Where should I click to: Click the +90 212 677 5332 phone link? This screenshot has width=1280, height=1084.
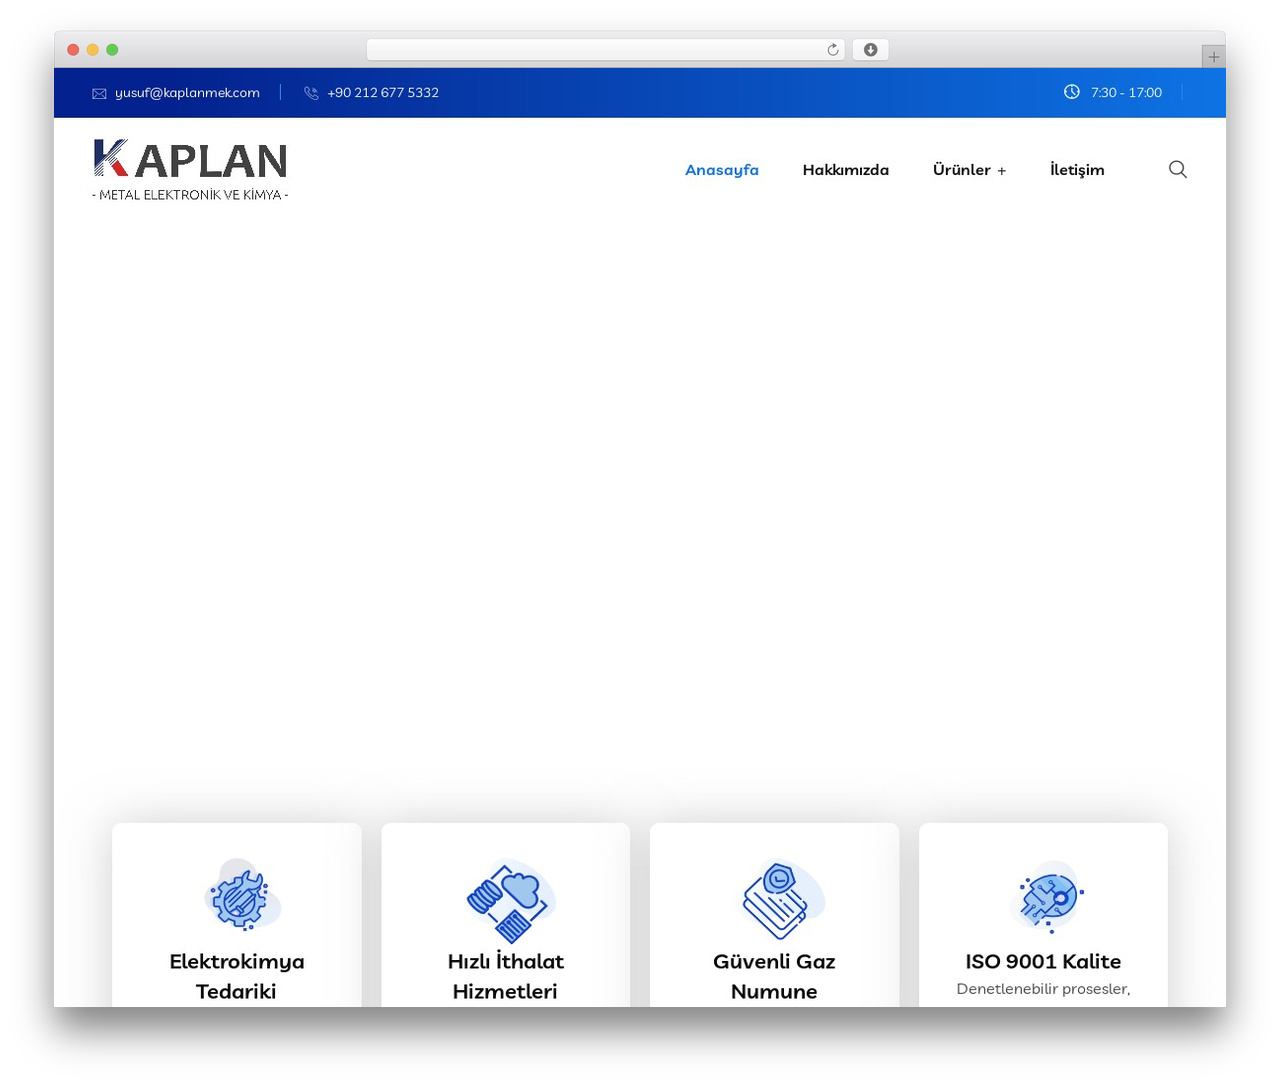pos(383,93)
